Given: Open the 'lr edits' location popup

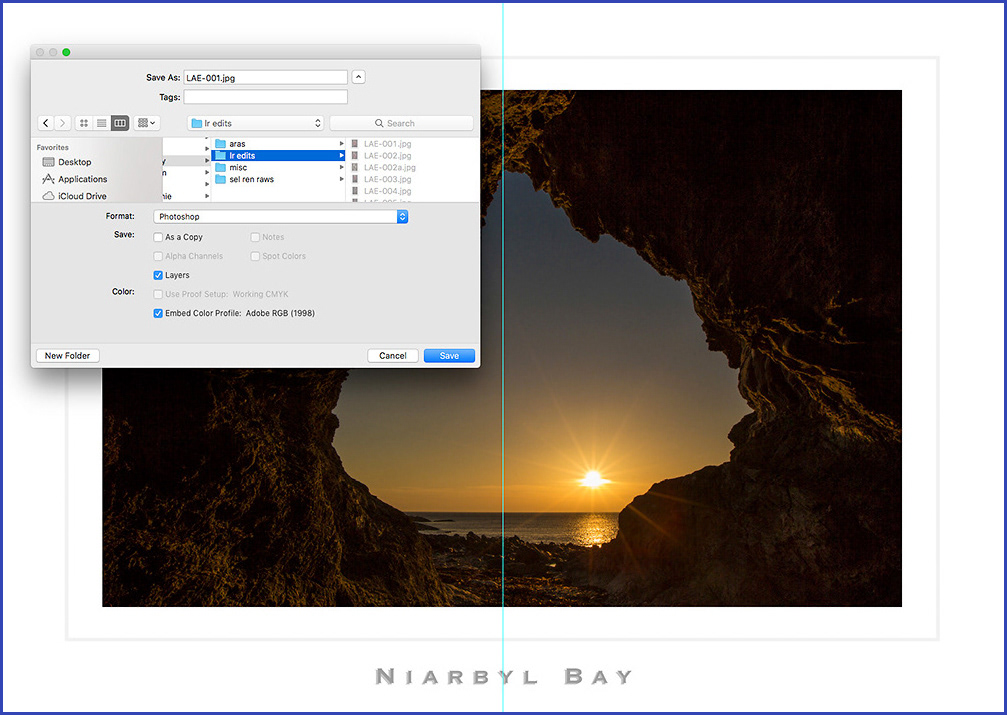Looking at the screenshot, I should (256, 123).
